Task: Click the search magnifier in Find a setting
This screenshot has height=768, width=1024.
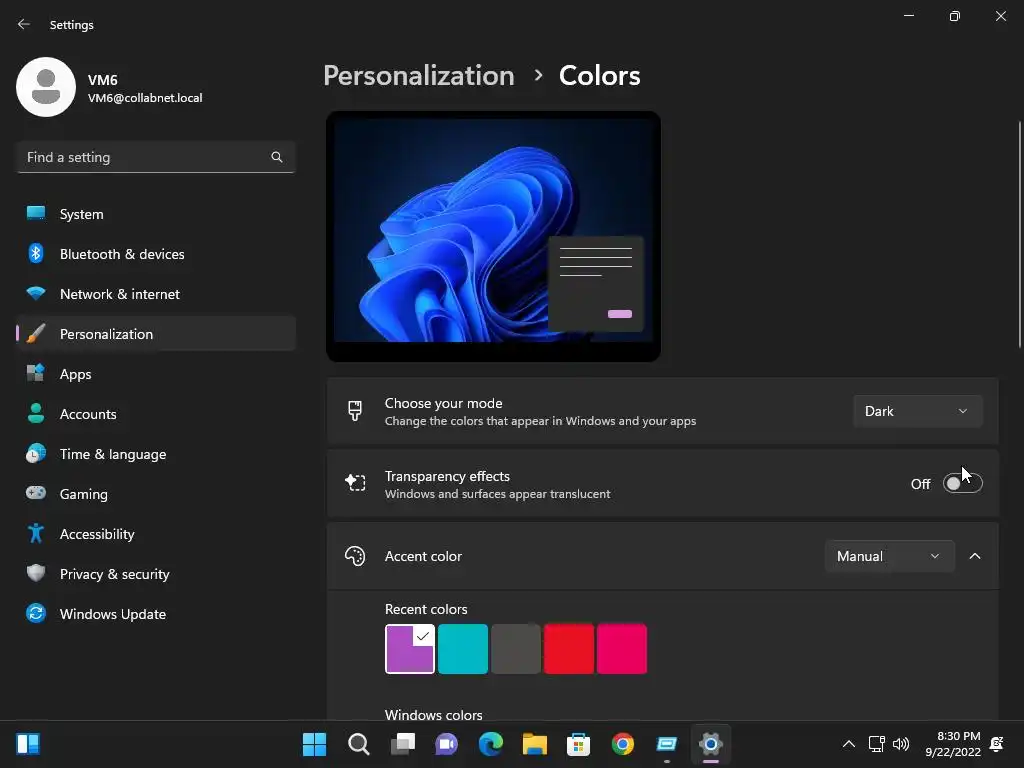Action: [277, 157]
